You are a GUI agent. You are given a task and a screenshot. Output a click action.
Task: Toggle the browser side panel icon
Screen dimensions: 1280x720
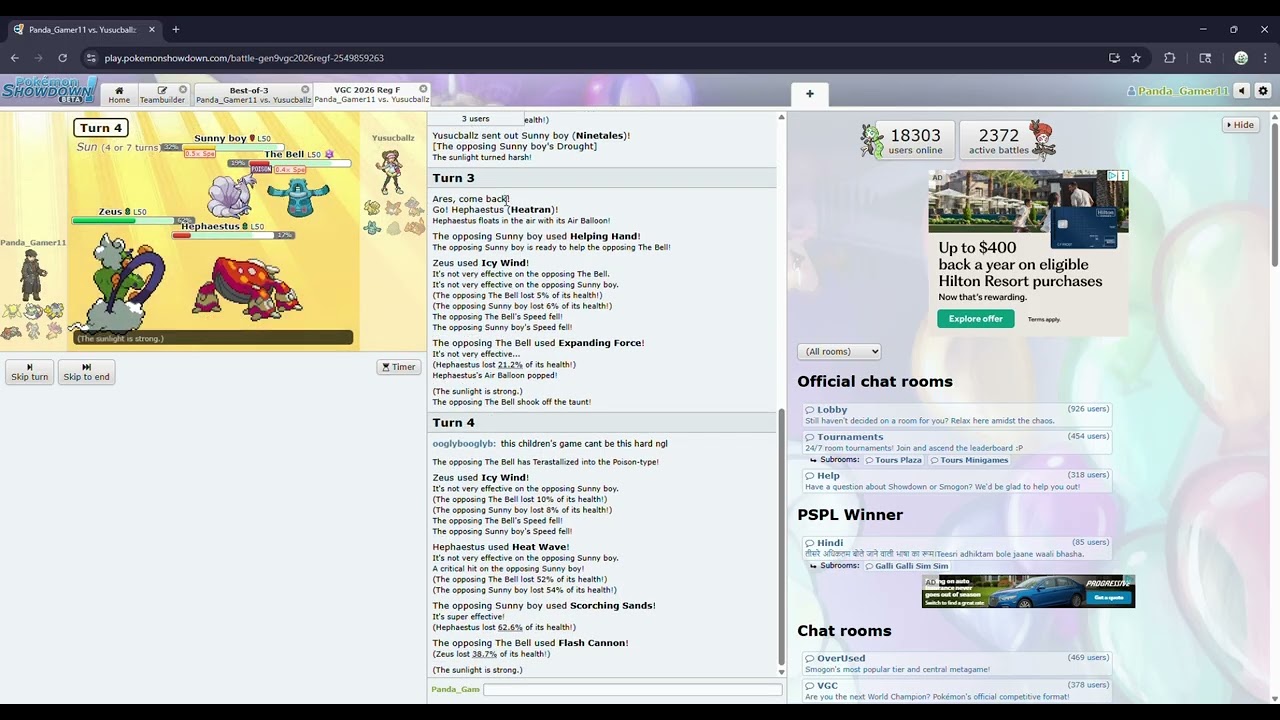[x=1205, y=58]
